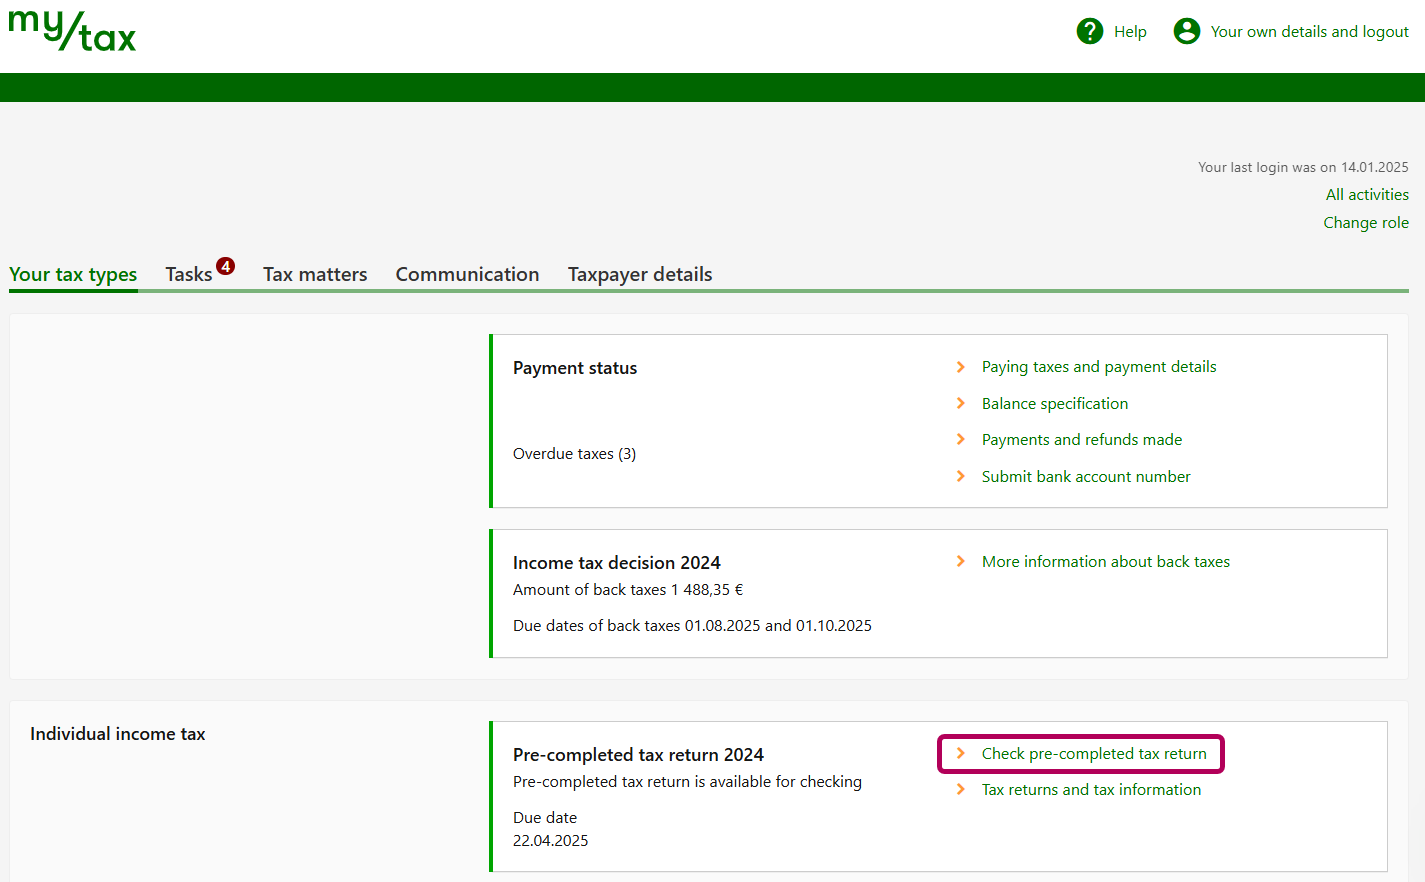The image size is (1425, 882).
Task: Open Your own details and logout
Action: (x=1309, y=32)
